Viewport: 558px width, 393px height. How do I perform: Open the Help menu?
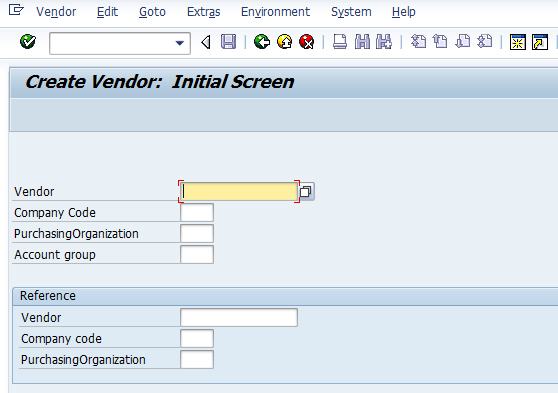[x=404, y=12]
